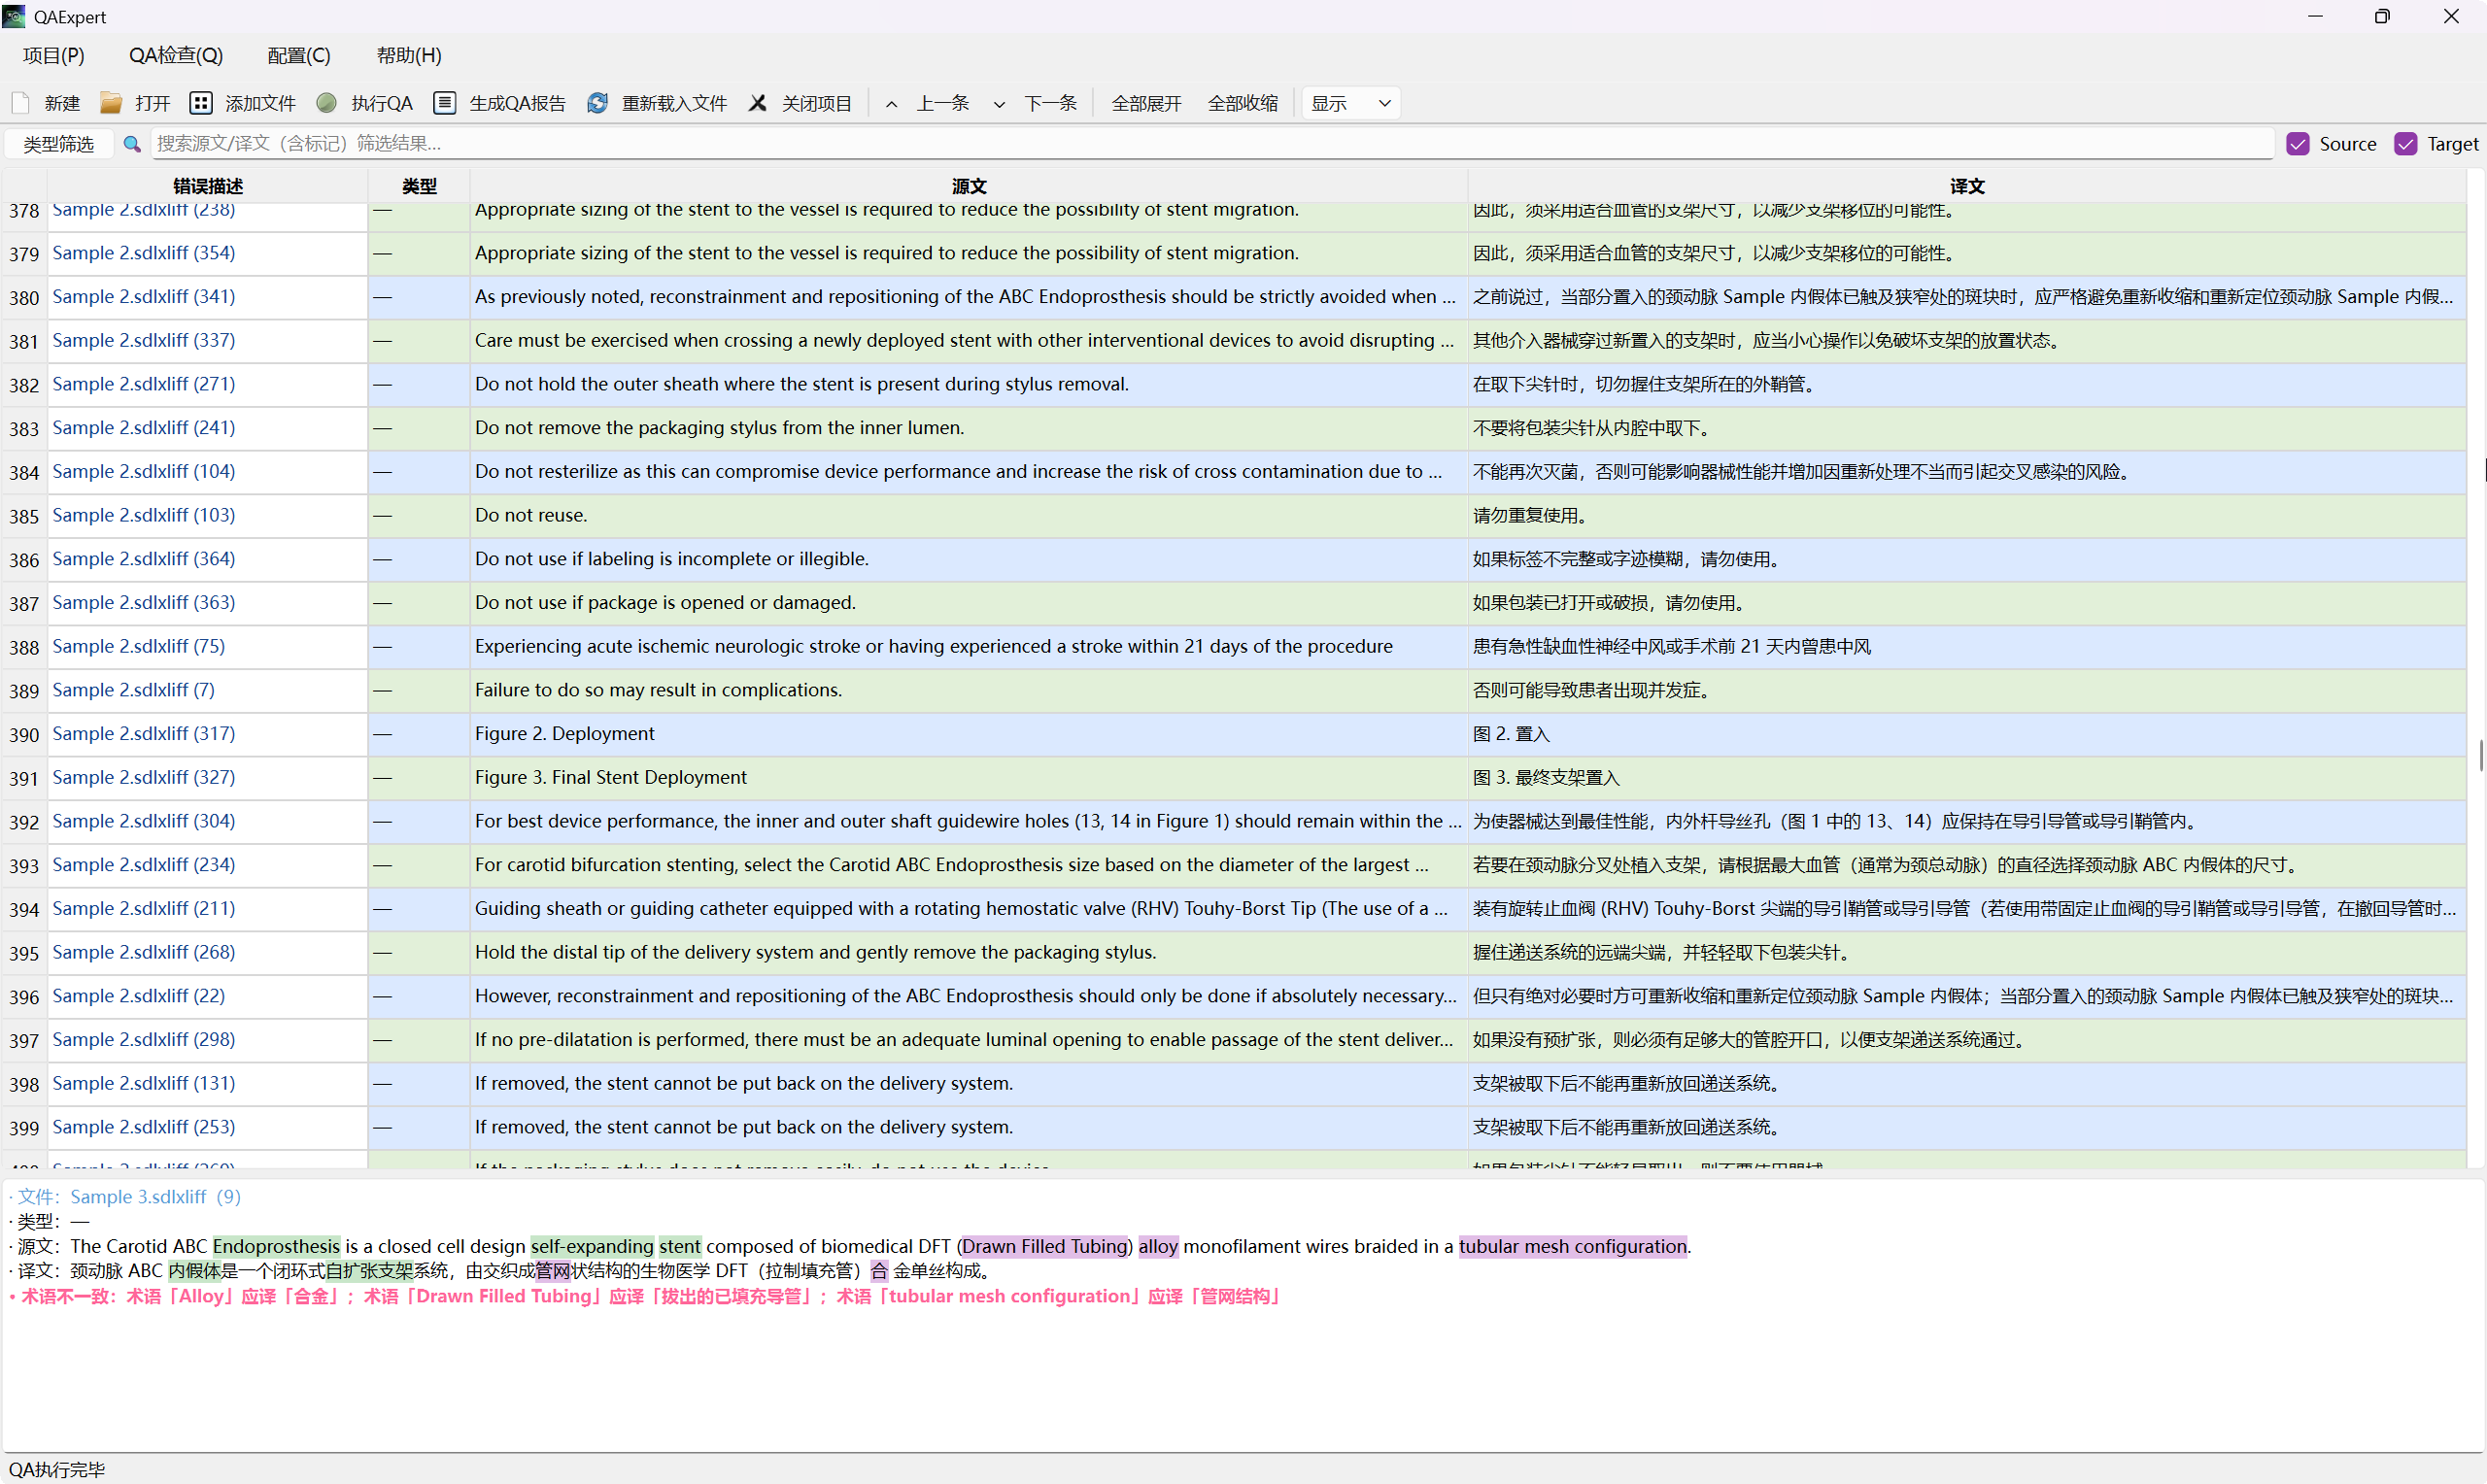The width and height of the screenshot is (2487, 1484).
Task: Click source text 'Figure 2. Deployment'
Action: [x=564, y=734]
